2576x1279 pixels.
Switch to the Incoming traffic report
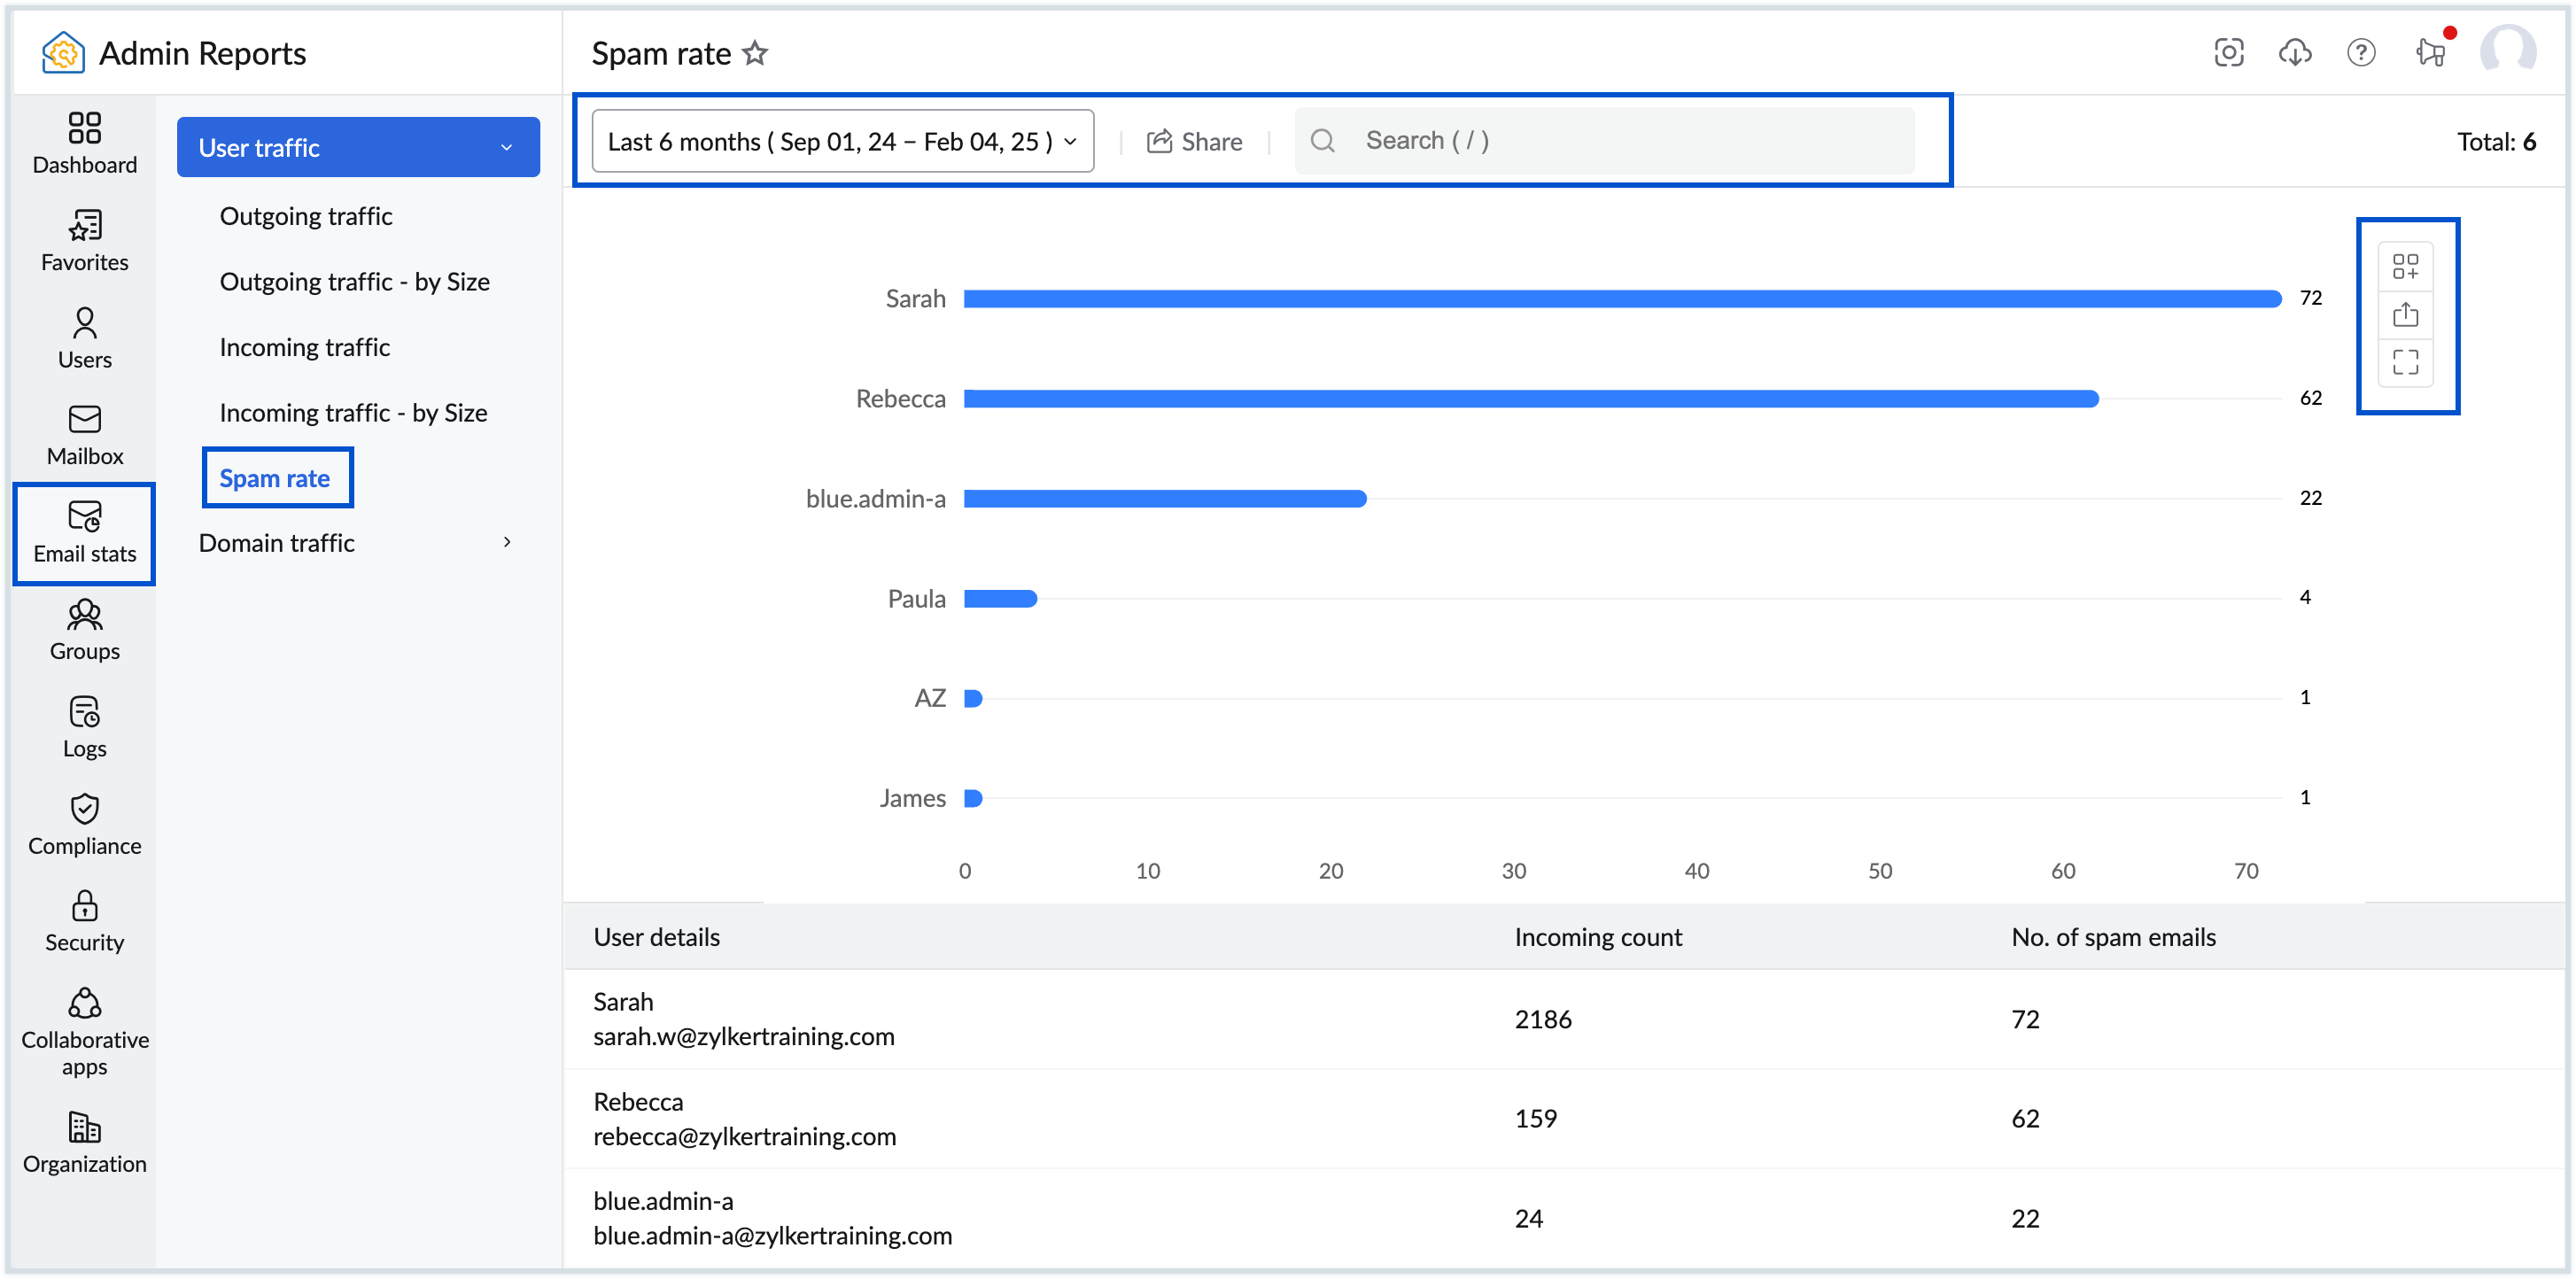click(x=305, y=346)
